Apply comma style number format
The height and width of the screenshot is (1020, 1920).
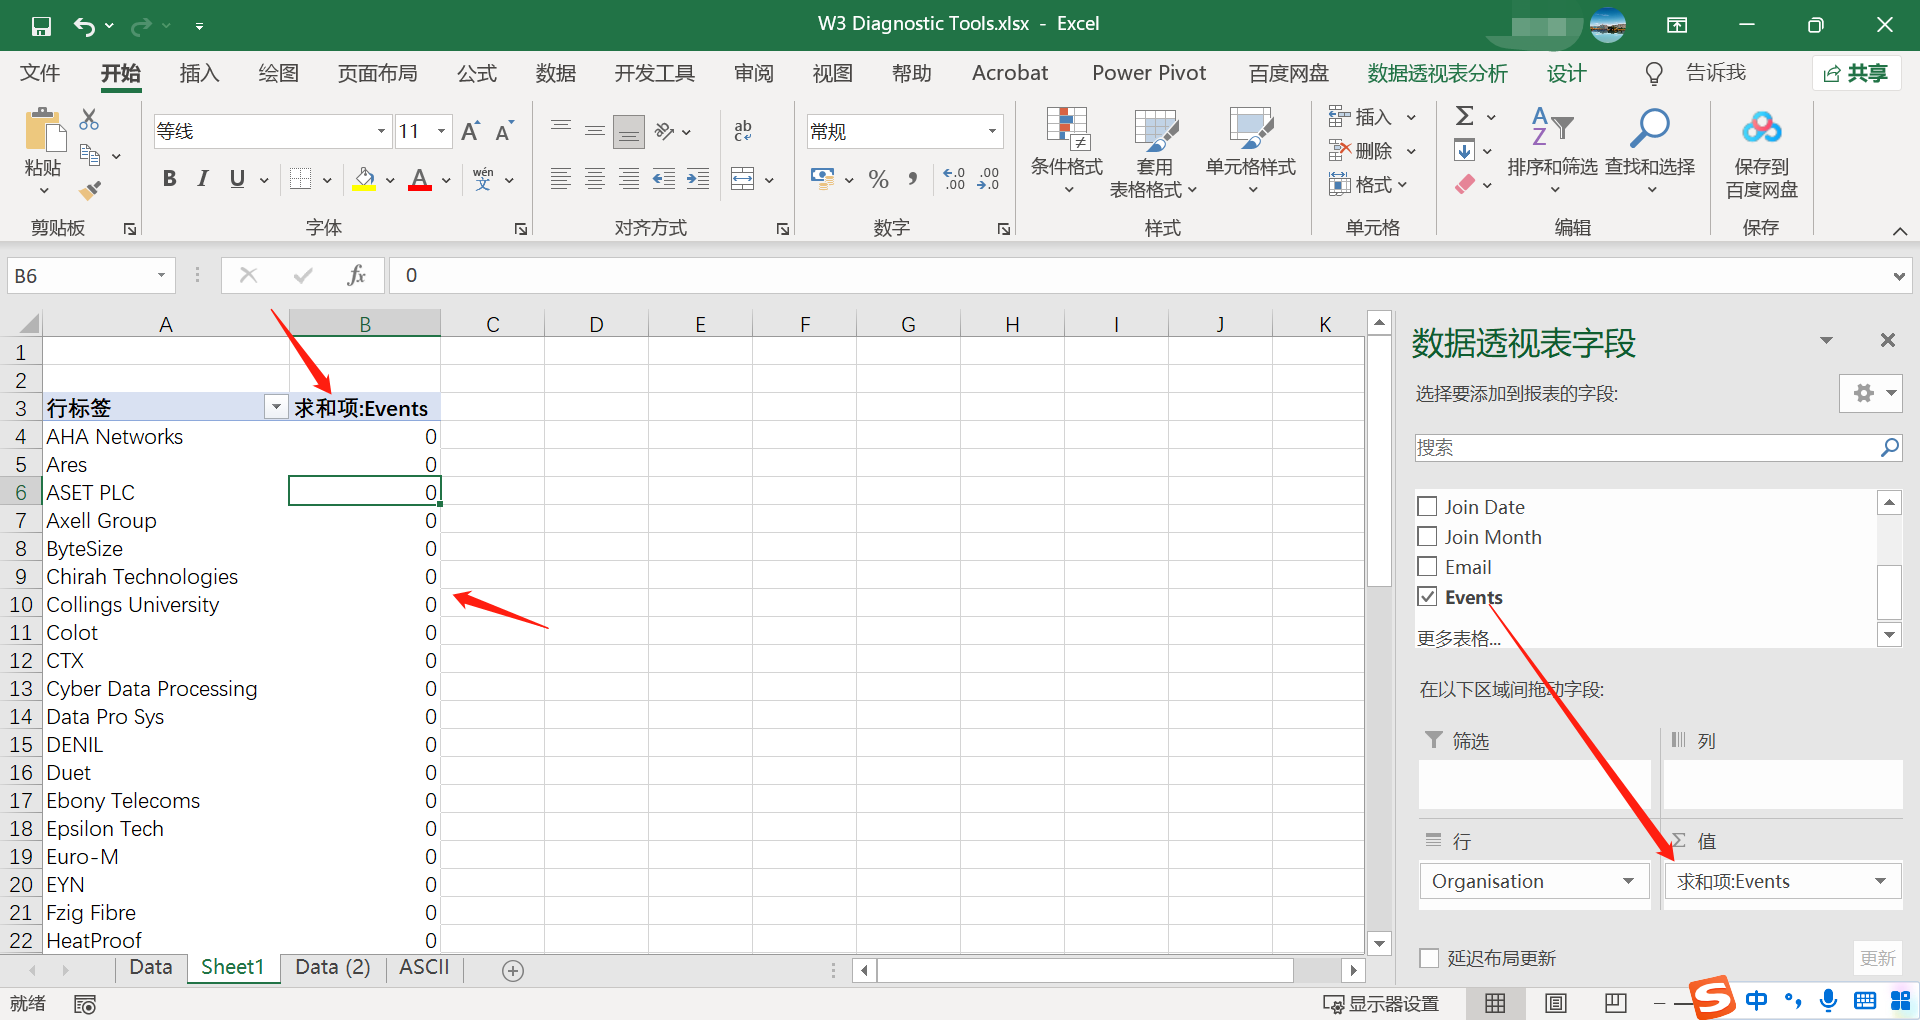912,180
